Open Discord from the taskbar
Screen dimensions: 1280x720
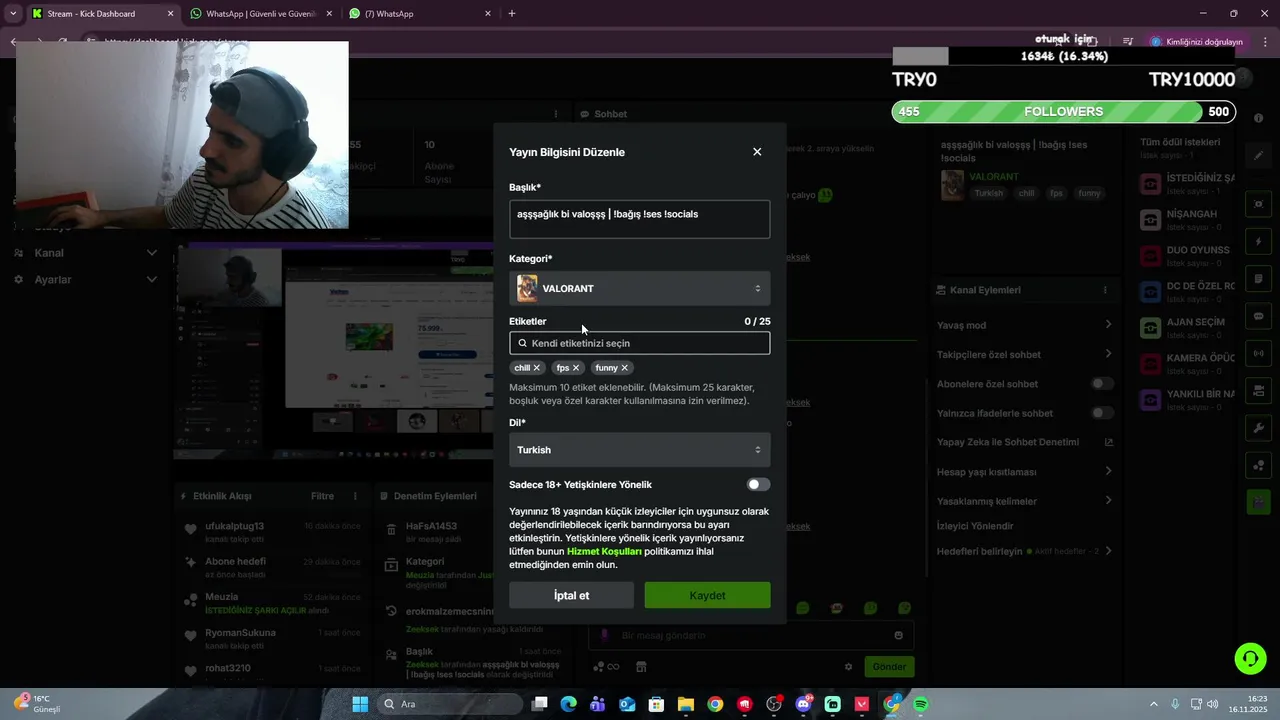804,704
